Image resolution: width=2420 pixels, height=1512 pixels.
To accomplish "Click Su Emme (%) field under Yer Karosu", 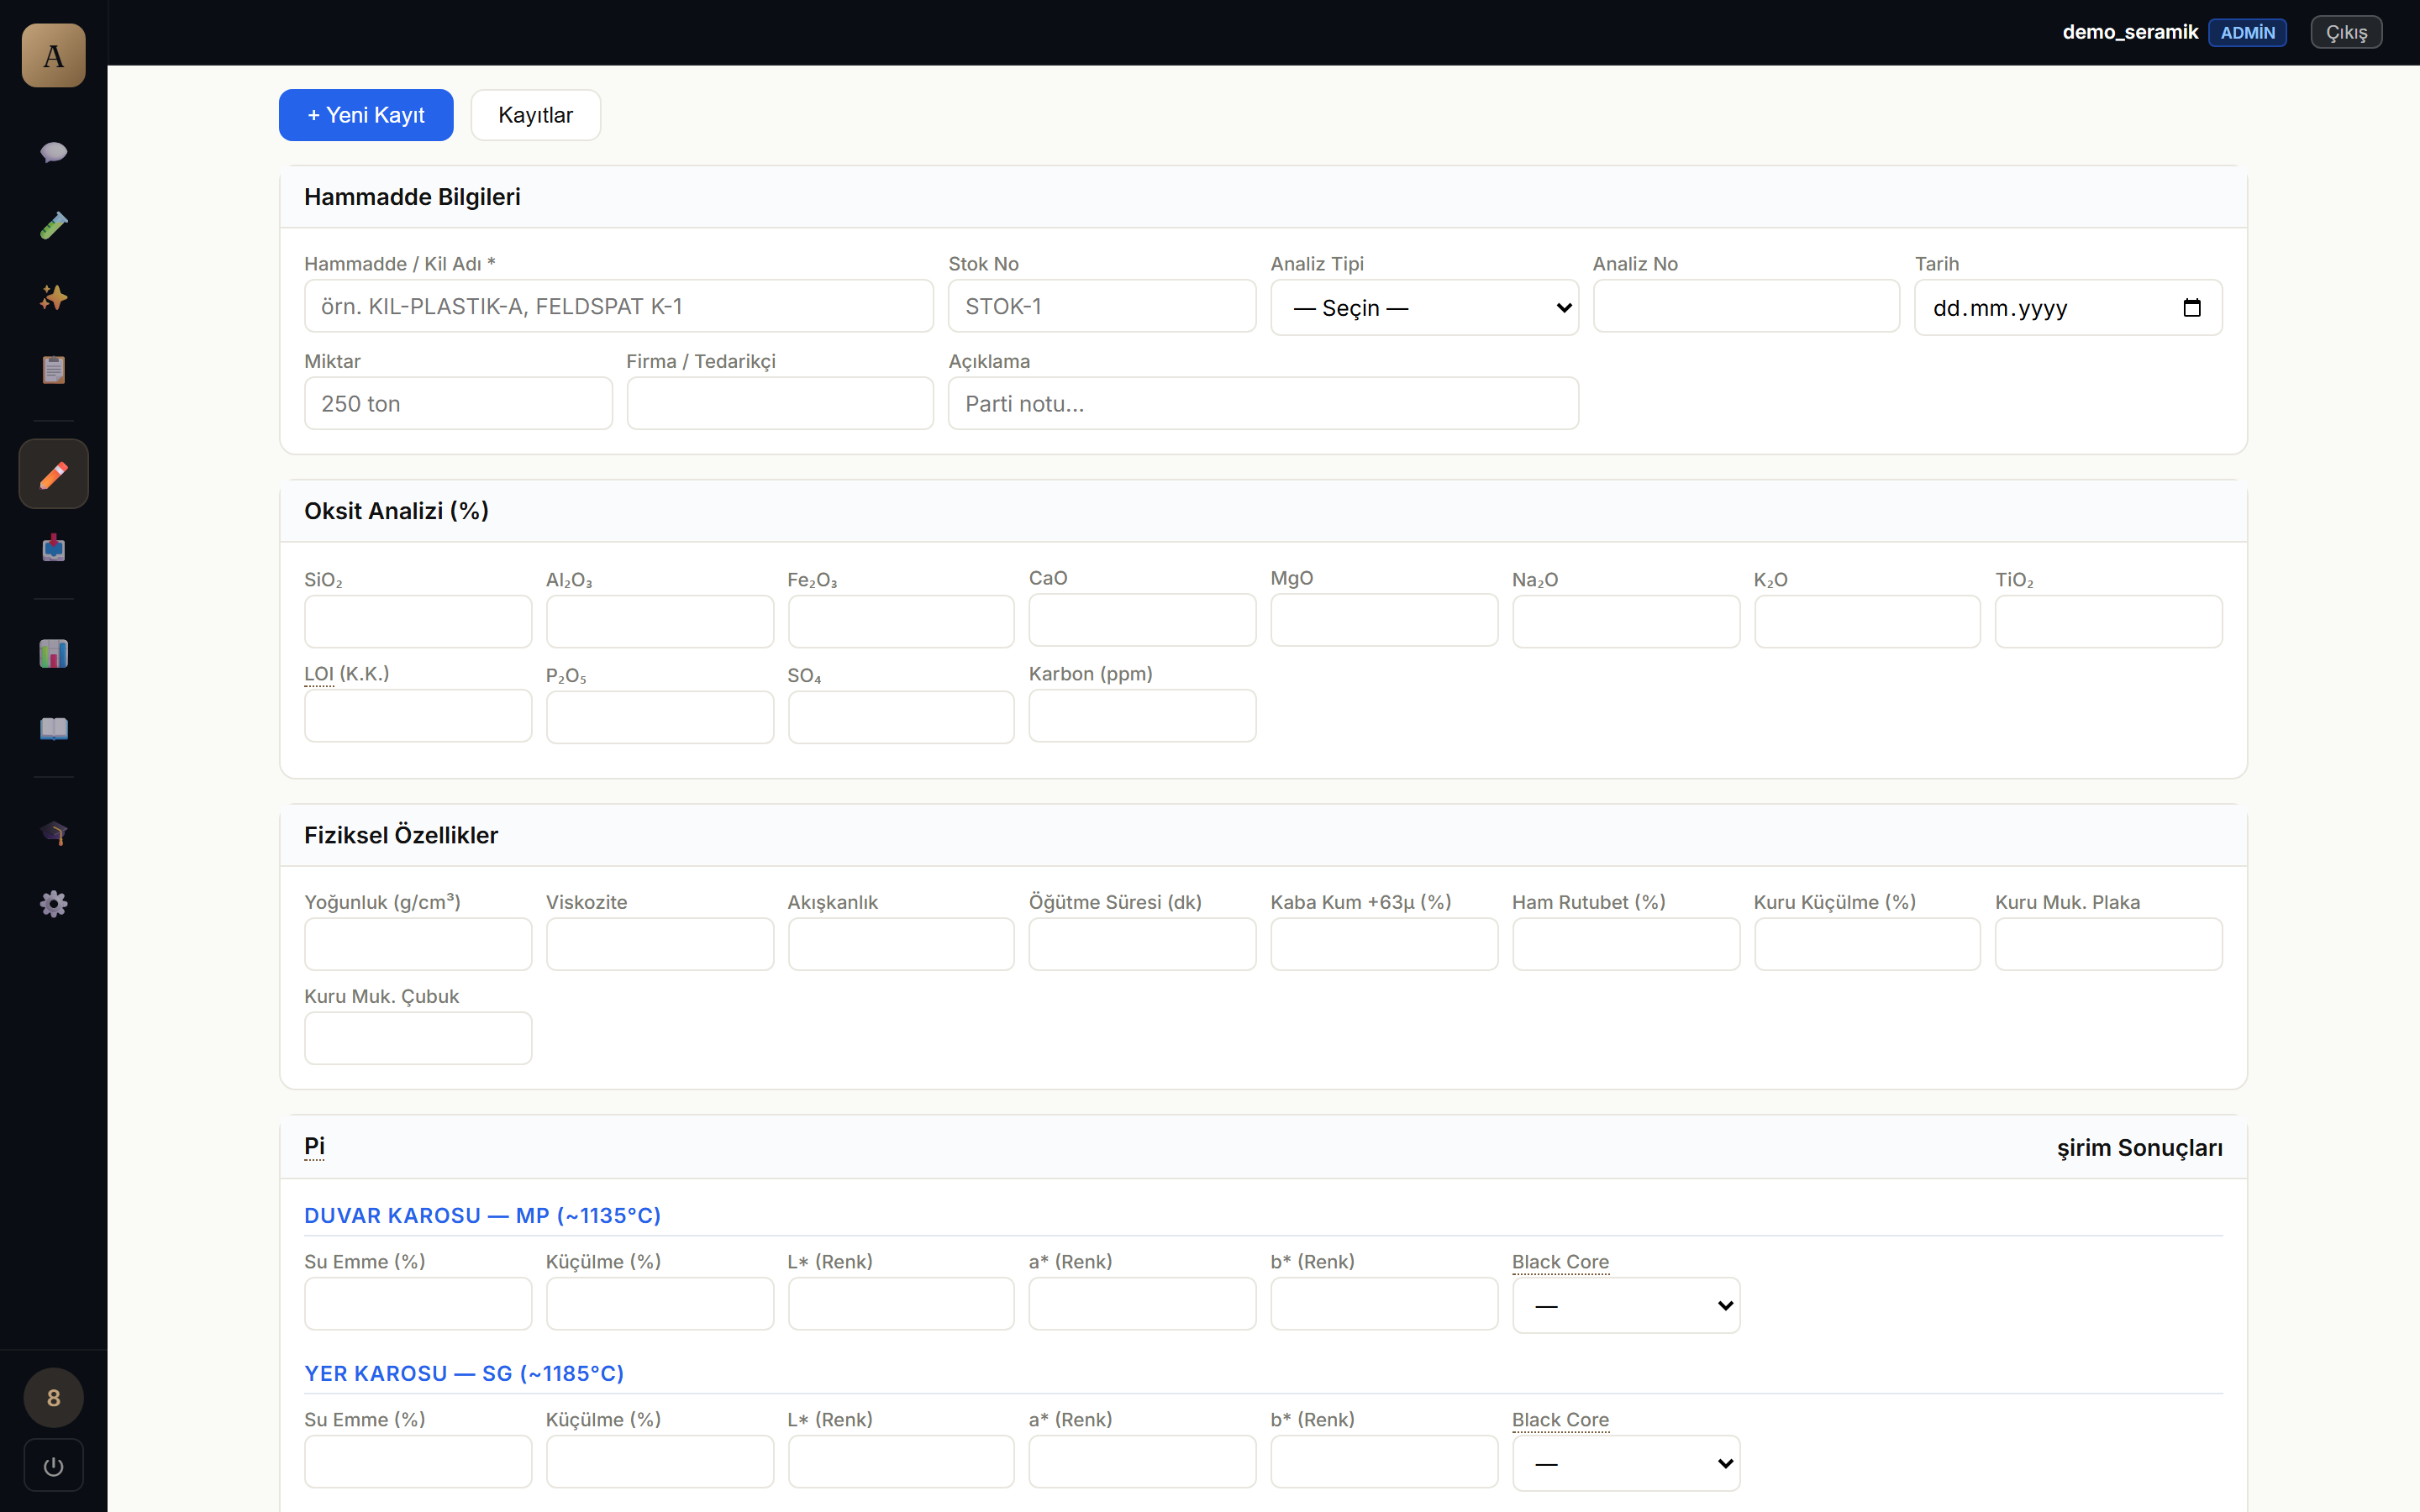I will point(418,1462).
